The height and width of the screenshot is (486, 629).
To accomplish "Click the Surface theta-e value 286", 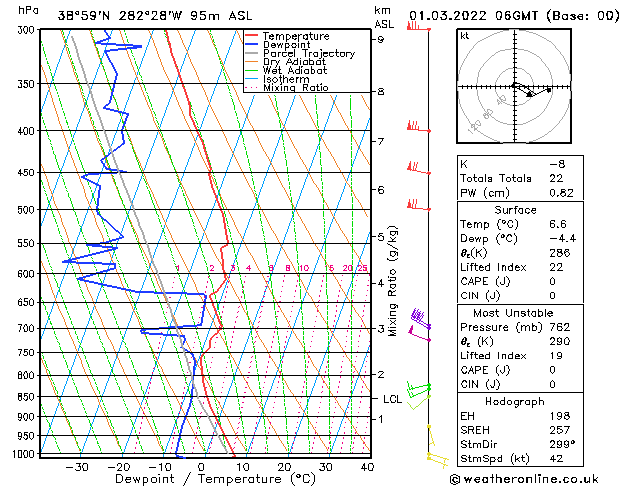I will [x=560, y=253].
